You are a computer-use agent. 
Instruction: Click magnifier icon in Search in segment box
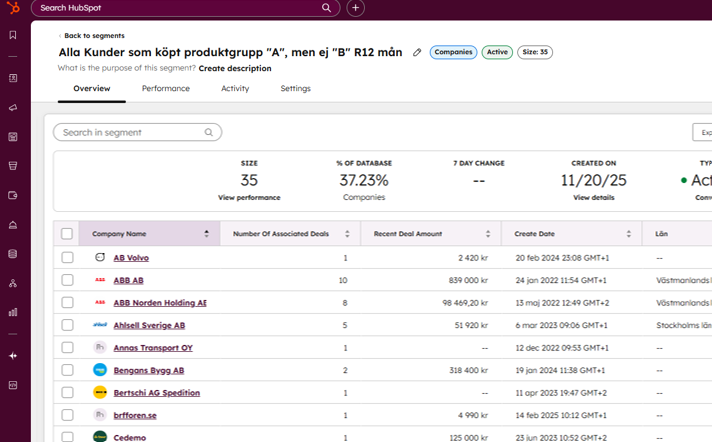[208, 132]
